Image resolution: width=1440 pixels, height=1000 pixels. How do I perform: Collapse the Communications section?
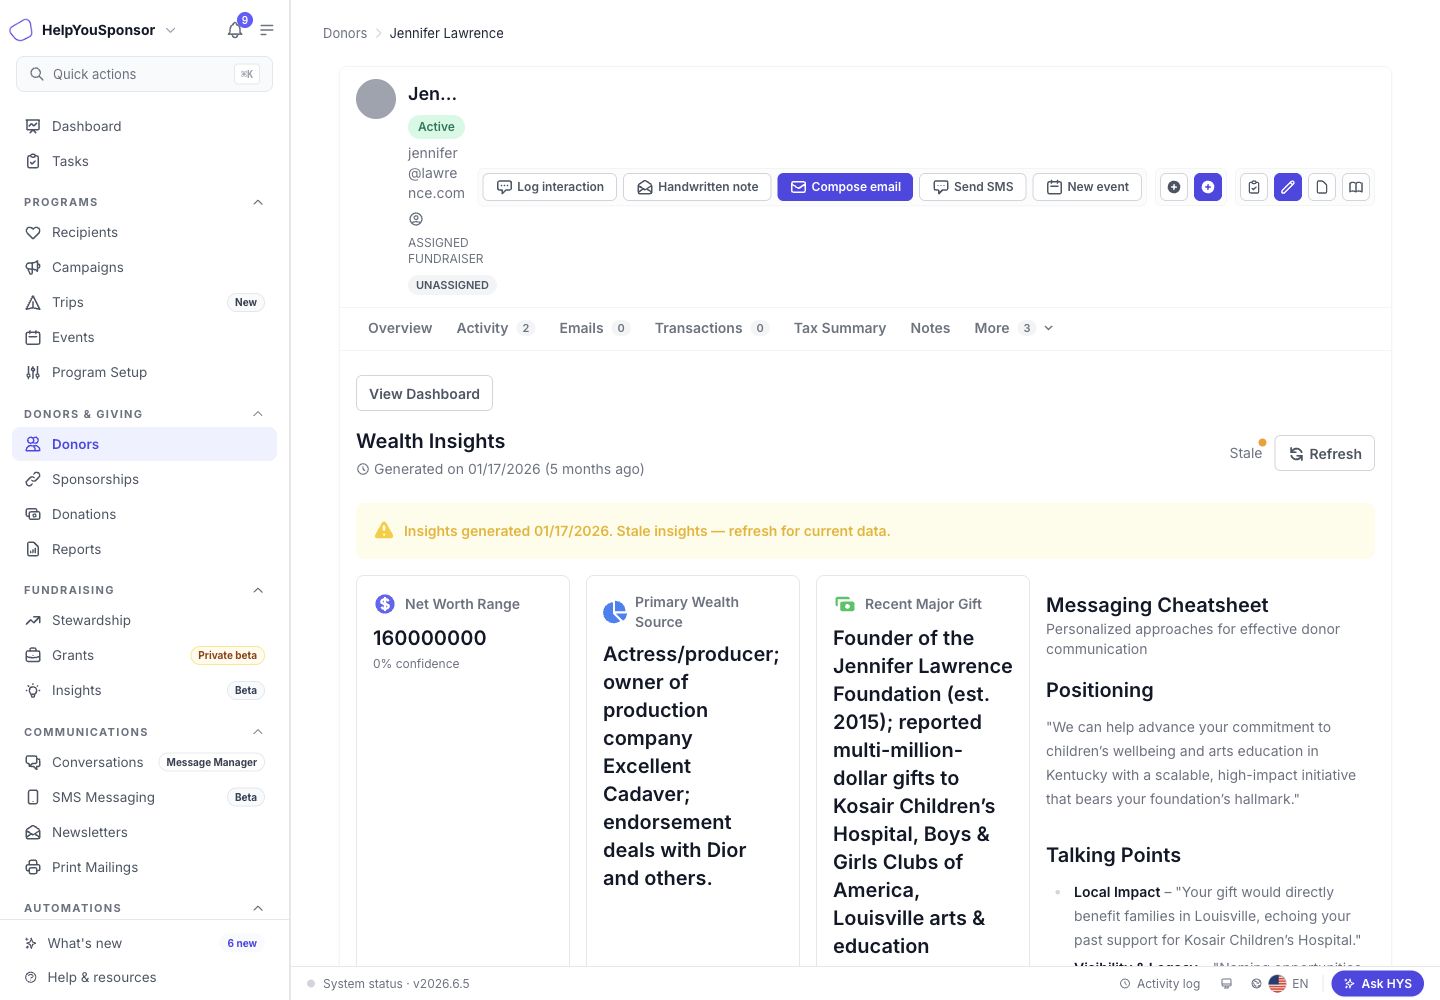[x=258, y=732]
